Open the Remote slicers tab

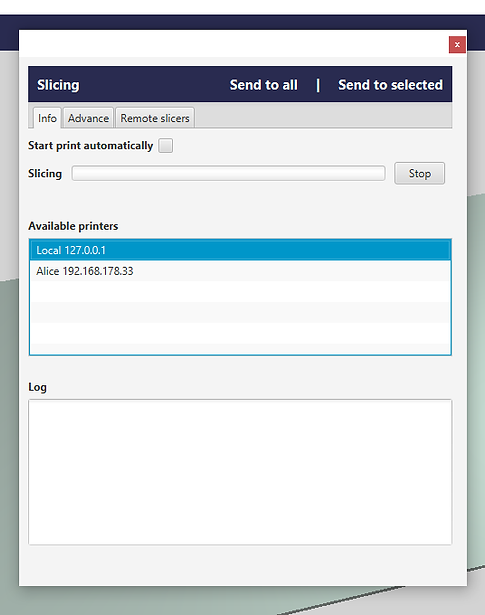(x=155, y=118)
